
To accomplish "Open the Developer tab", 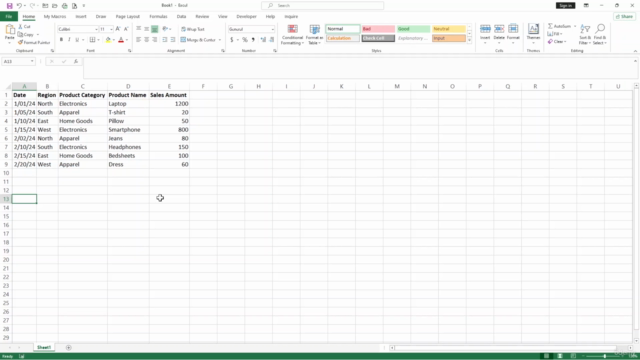I will pyautogui.click(x=246, y=17).
